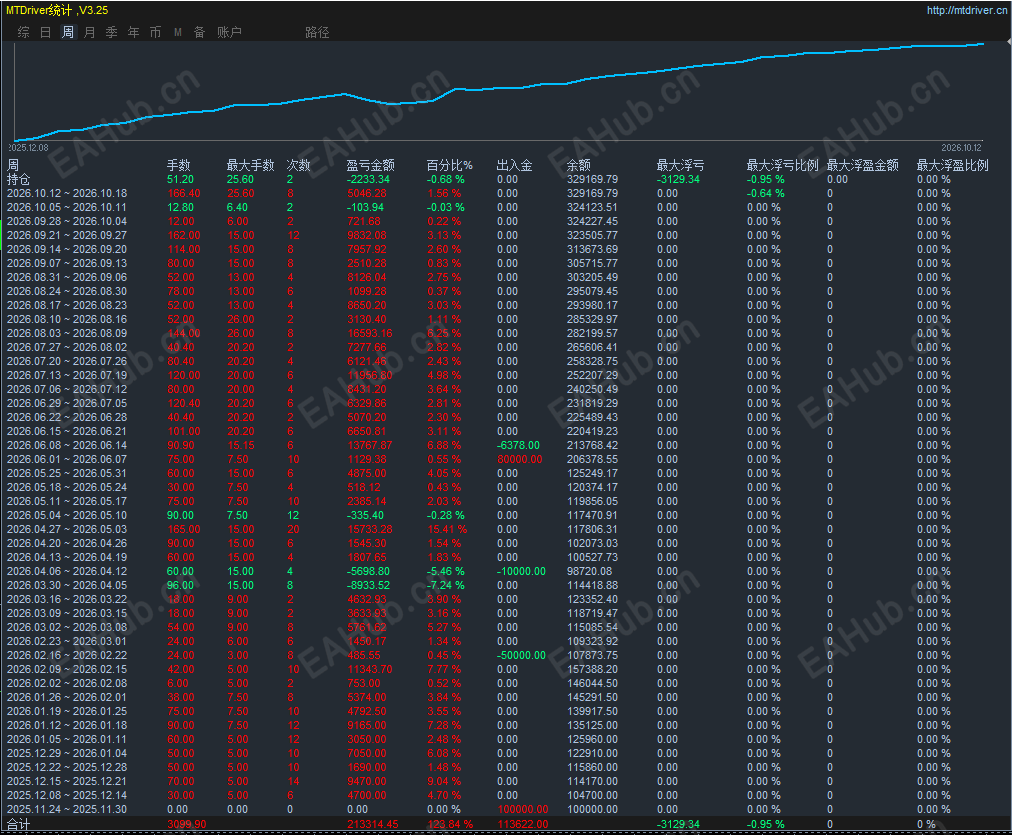Click the 百分比% column header
The height and width of the screenshot is (835, 1012).
coord(450,165)
